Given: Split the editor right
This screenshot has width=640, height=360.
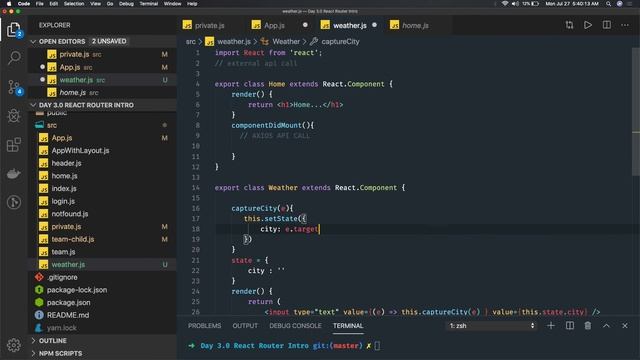Looking at the screenshot, I should coord(607,25).
